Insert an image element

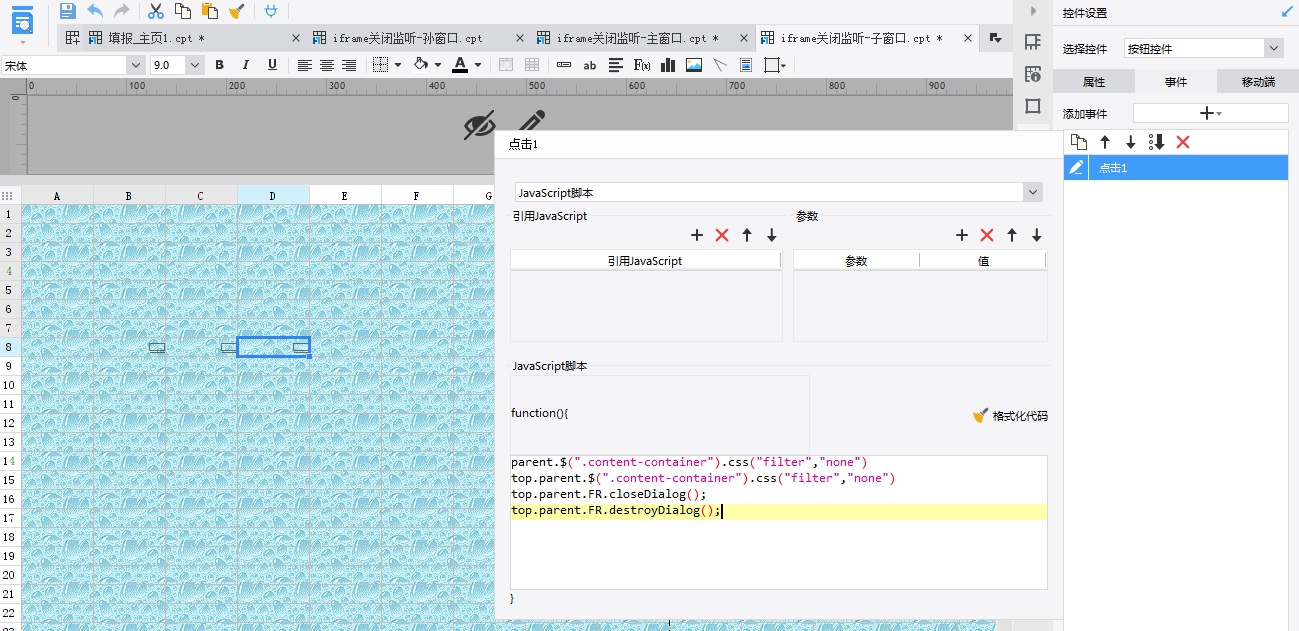694,65
